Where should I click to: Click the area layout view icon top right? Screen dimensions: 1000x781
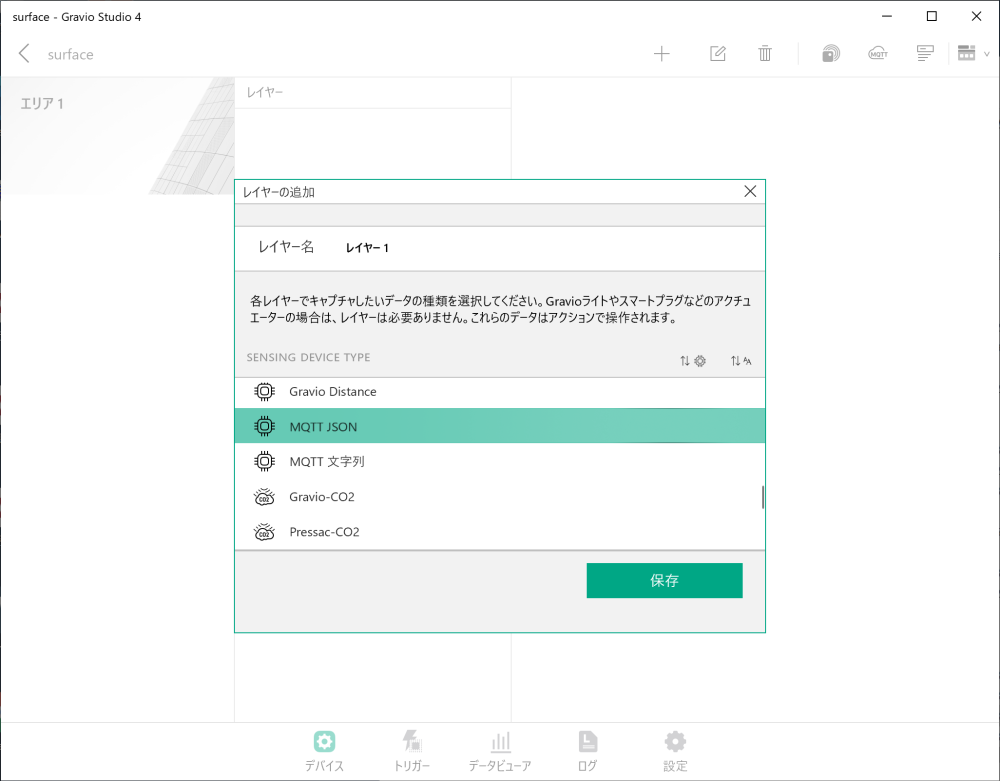(x=964, y=53)
